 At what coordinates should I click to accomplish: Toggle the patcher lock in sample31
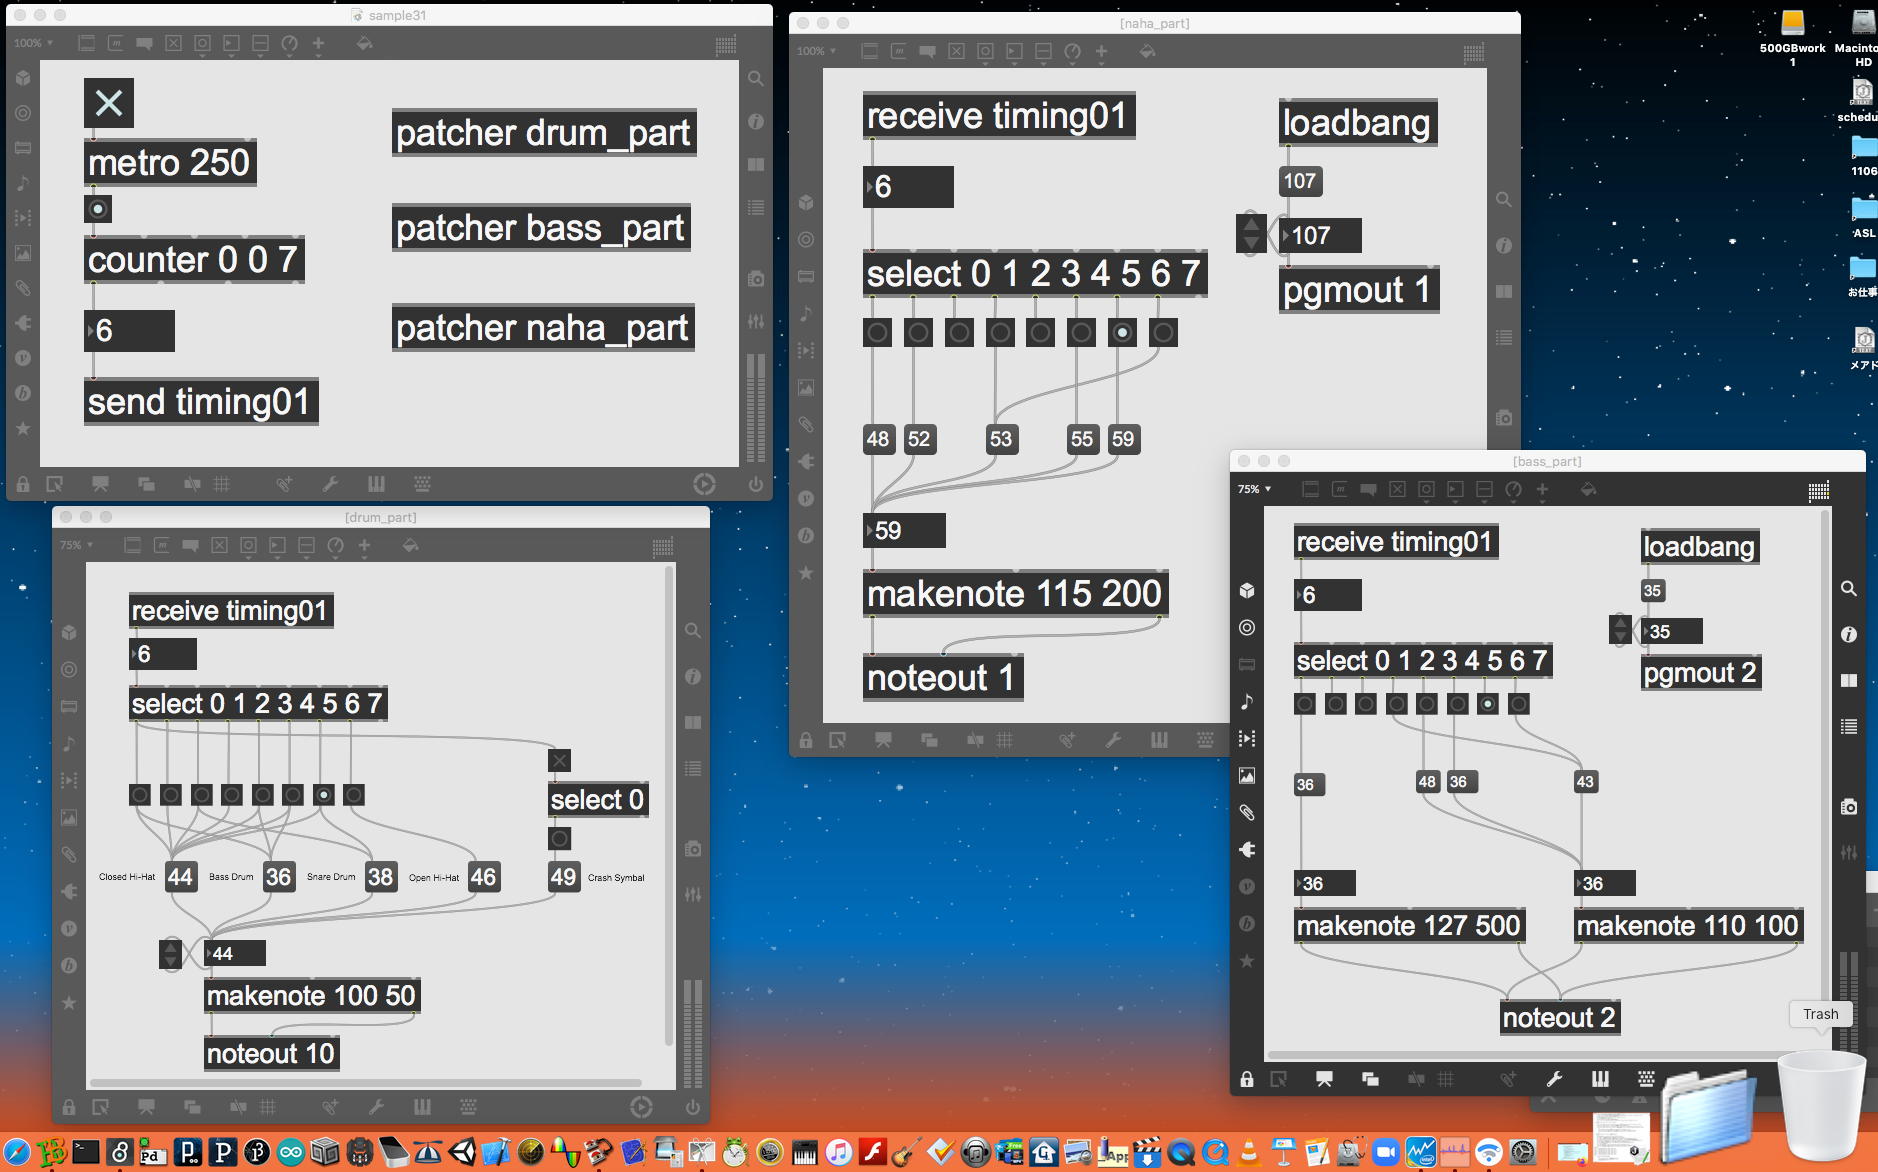tap(23, 484)
